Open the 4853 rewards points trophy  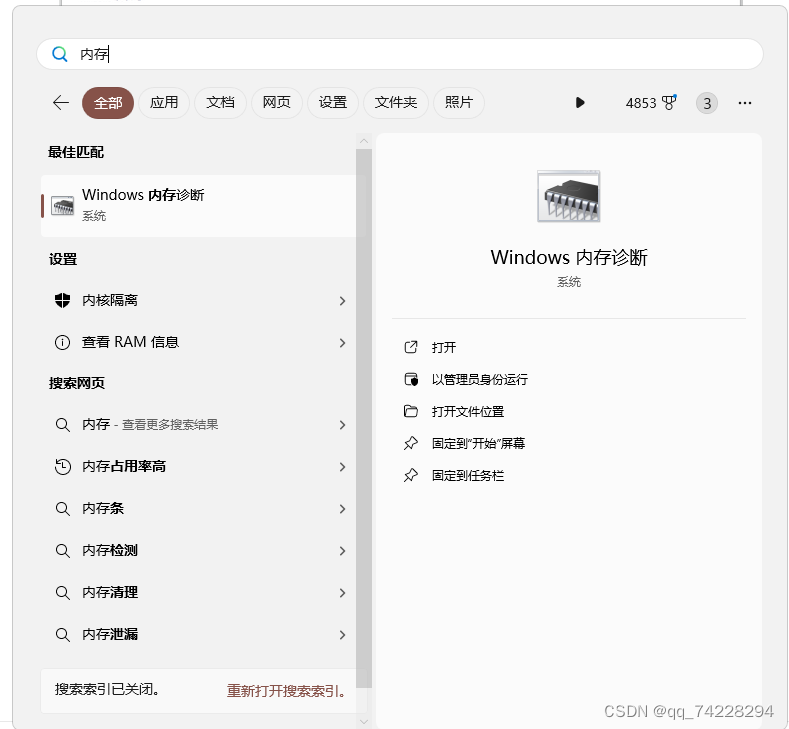coord(651,103)
